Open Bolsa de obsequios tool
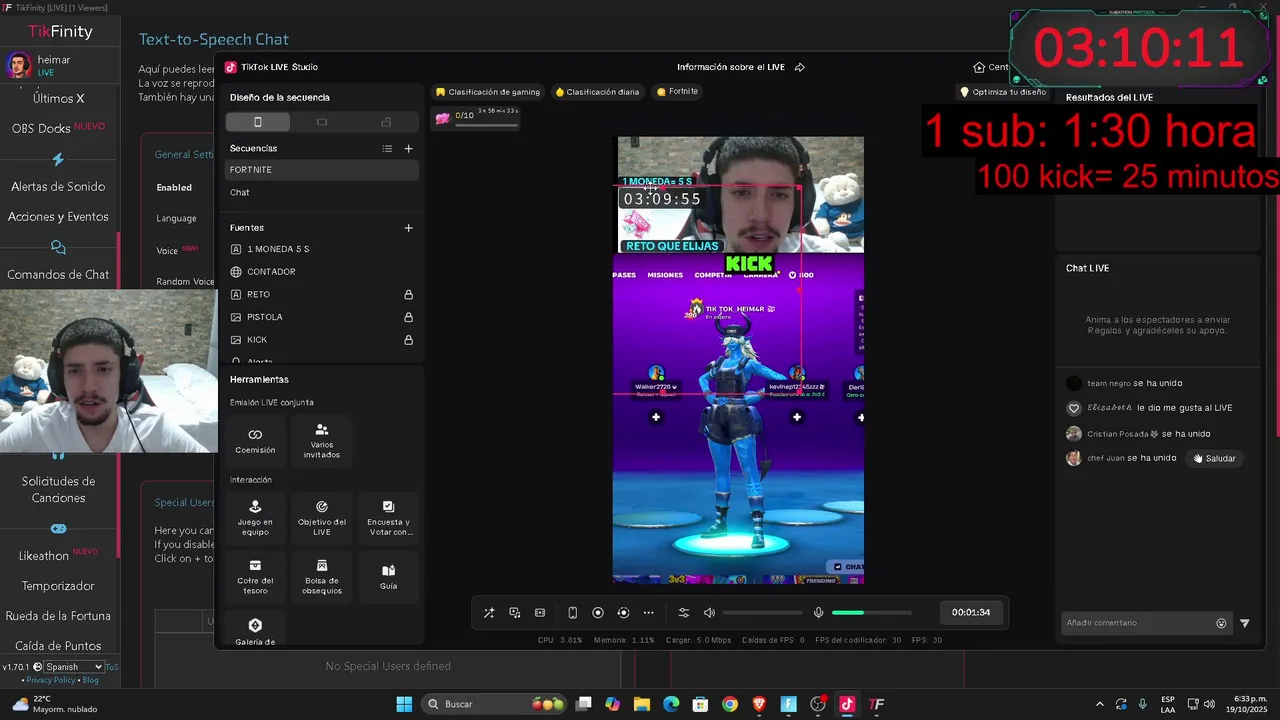Viewport: 1280px width, 720px height. [322, 577]
